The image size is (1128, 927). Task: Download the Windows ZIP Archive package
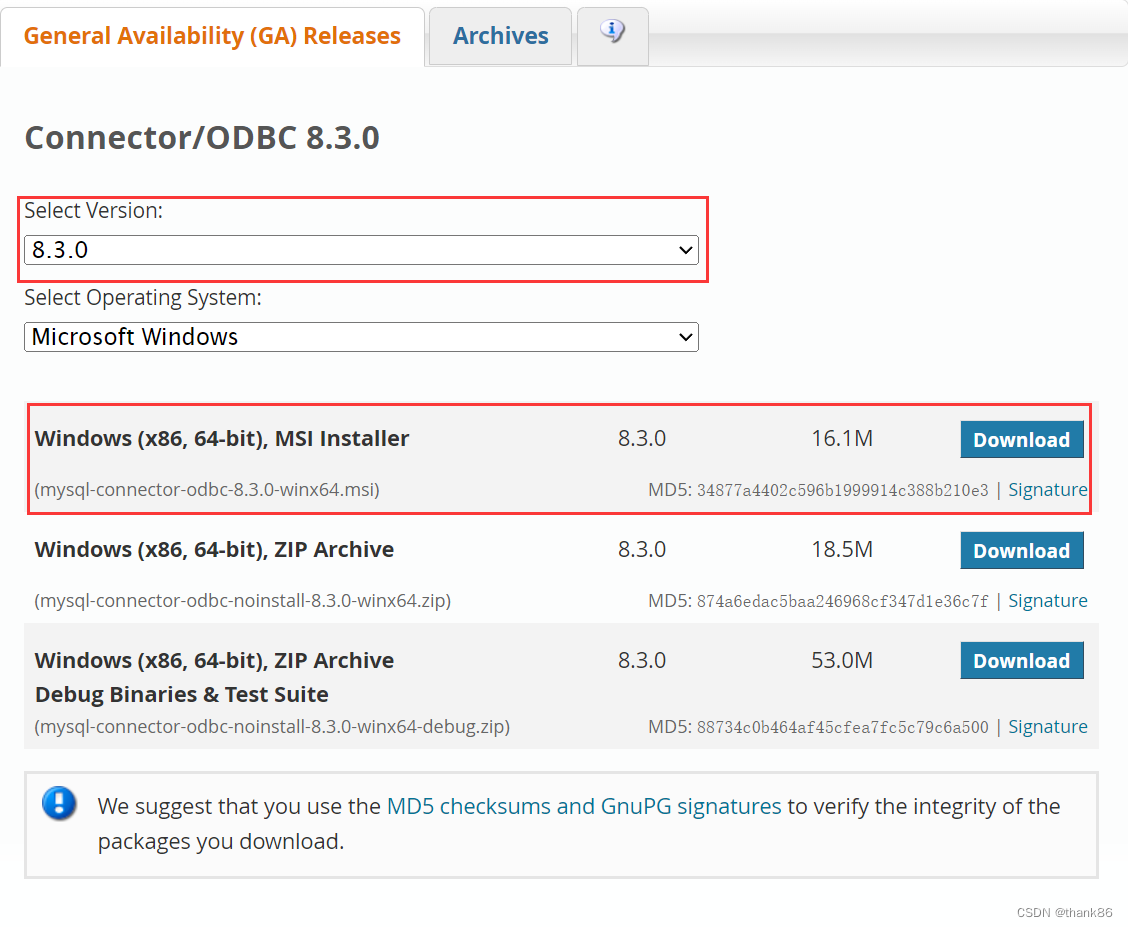point(1021,550)
